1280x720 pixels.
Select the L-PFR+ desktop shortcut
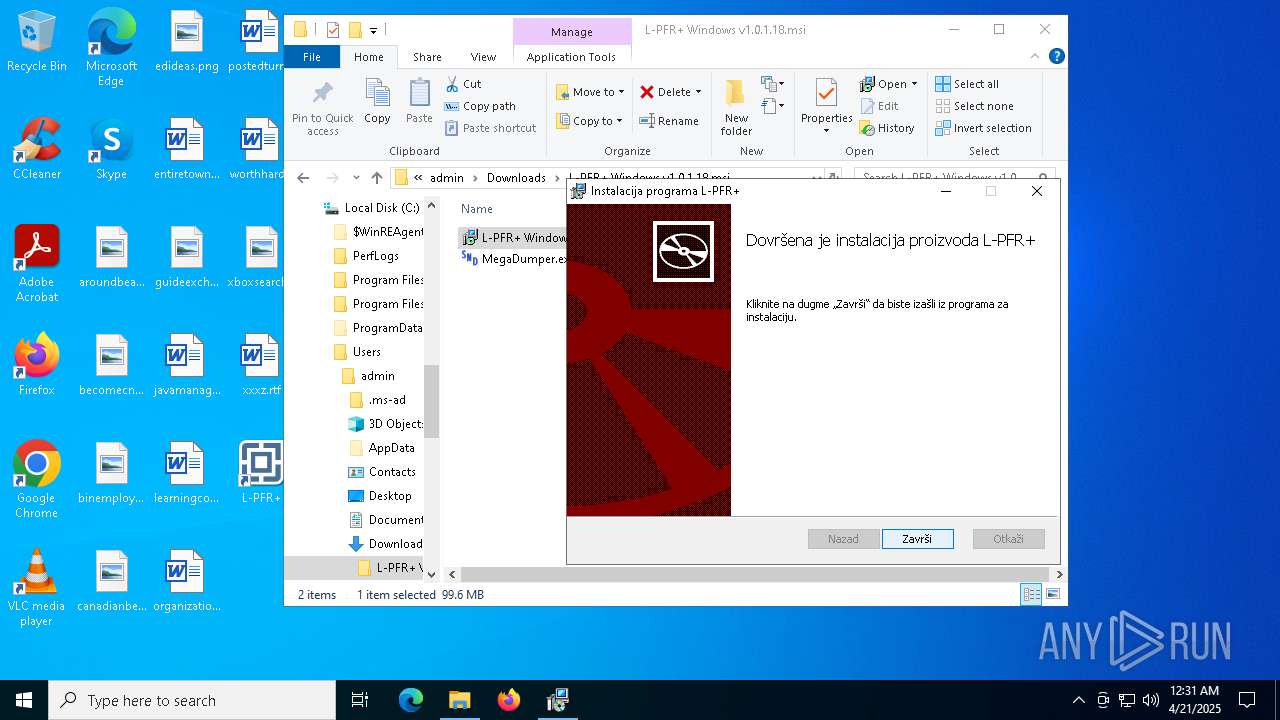tap(260, 472)
